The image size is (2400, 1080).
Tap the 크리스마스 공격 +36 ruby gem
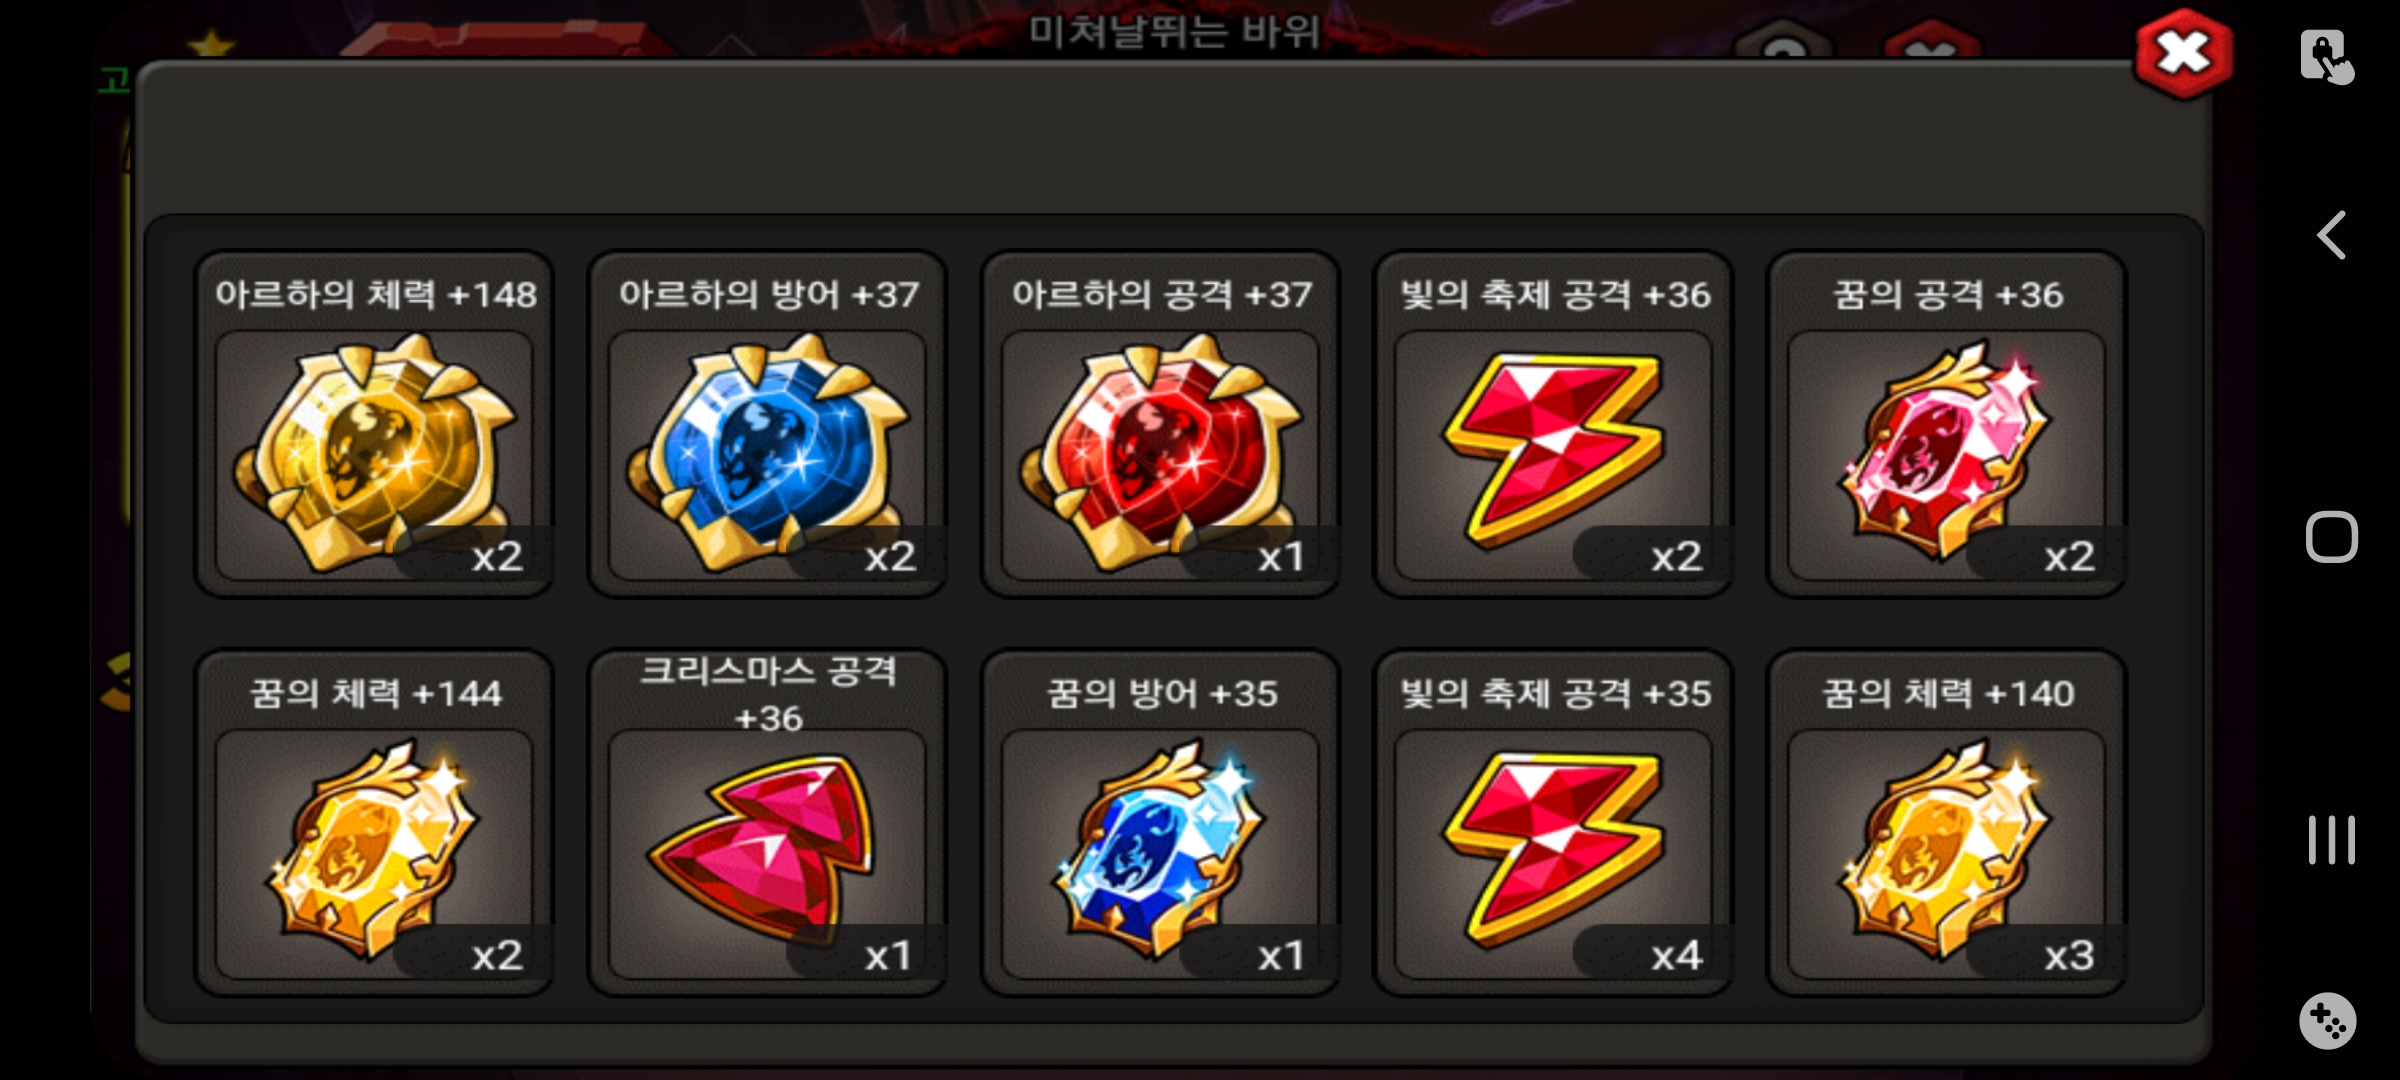tap(767, 854)
